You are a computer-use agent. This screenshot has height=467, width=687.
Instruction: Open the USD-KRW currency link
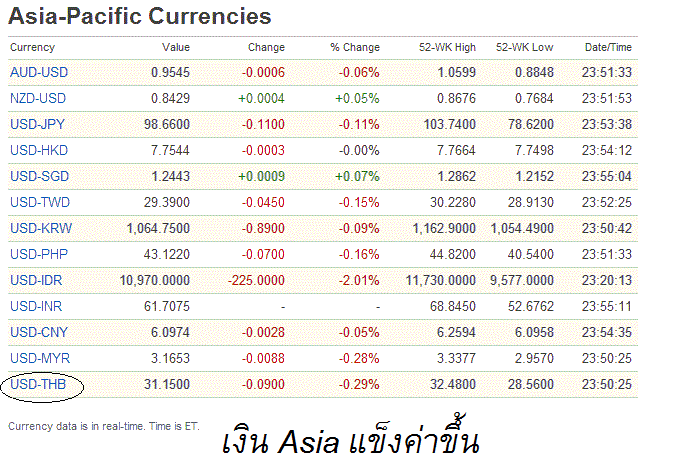click(x=39, y=229)
